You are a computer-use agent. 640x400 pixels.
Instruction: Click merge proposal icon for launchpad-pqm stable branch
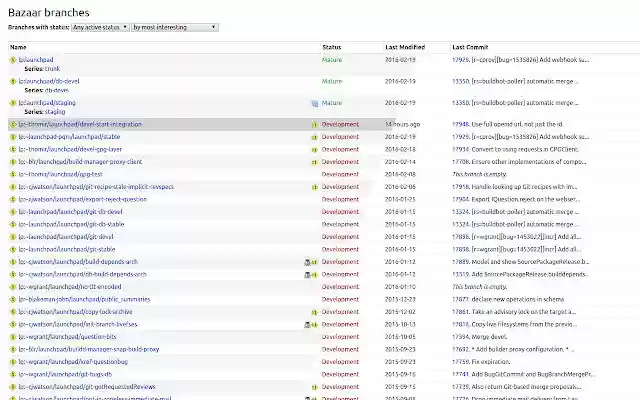pyautogui.click(x=315, y=137)
